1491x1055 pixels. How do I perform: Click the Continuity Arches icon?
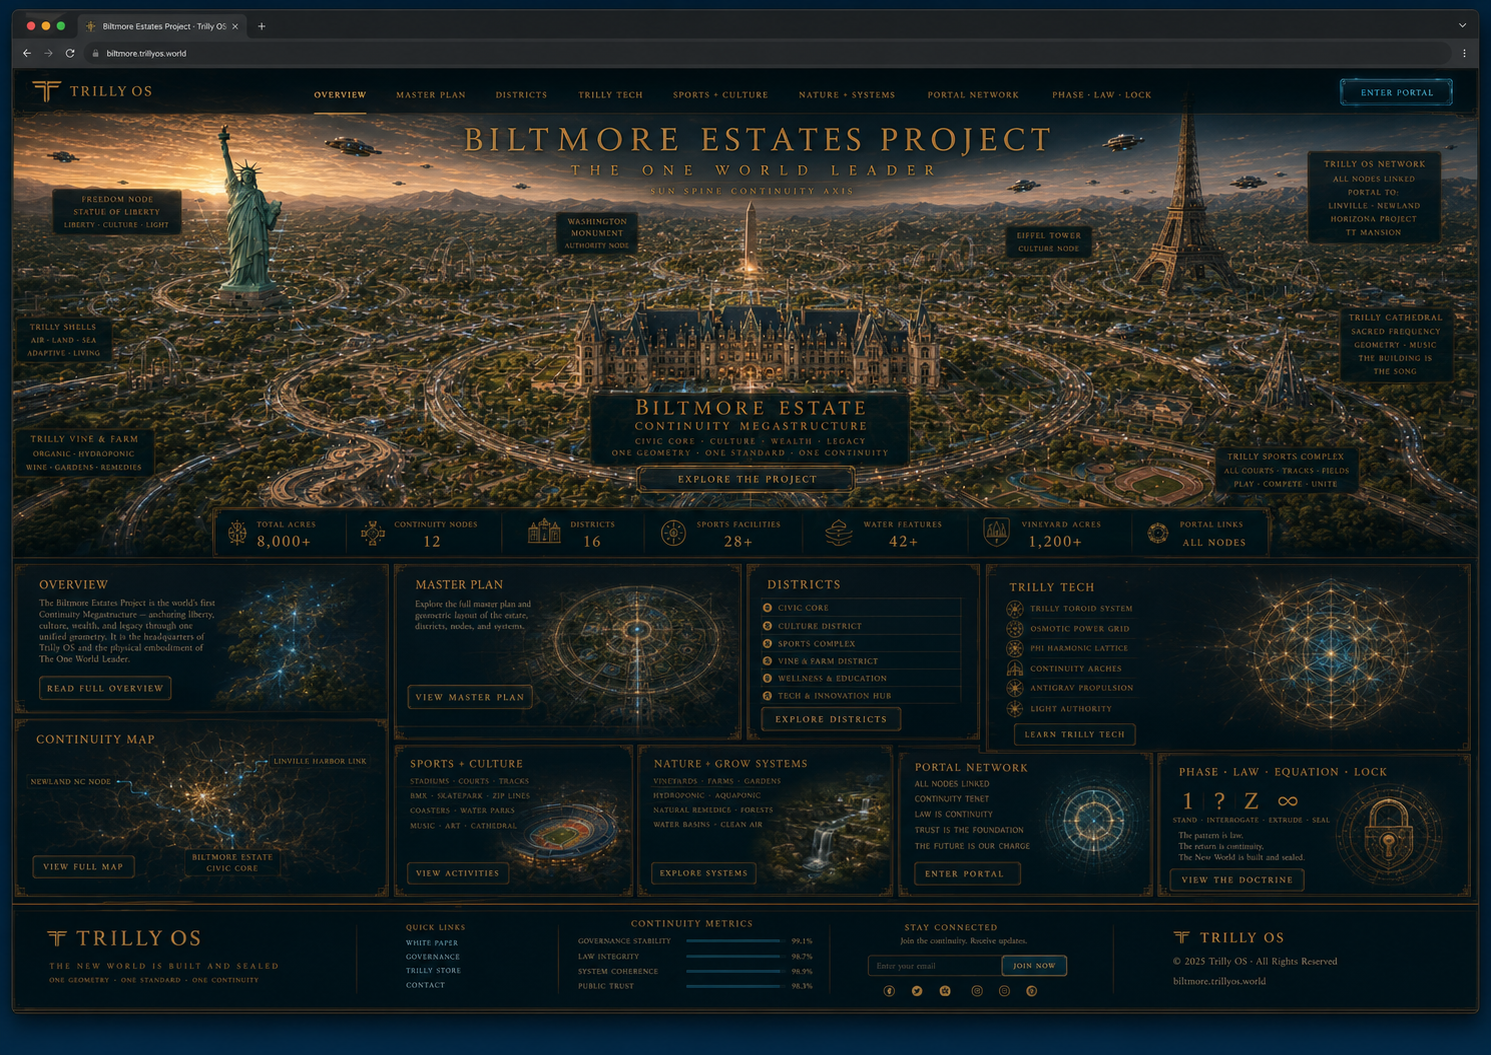(x=1015, y=668)
